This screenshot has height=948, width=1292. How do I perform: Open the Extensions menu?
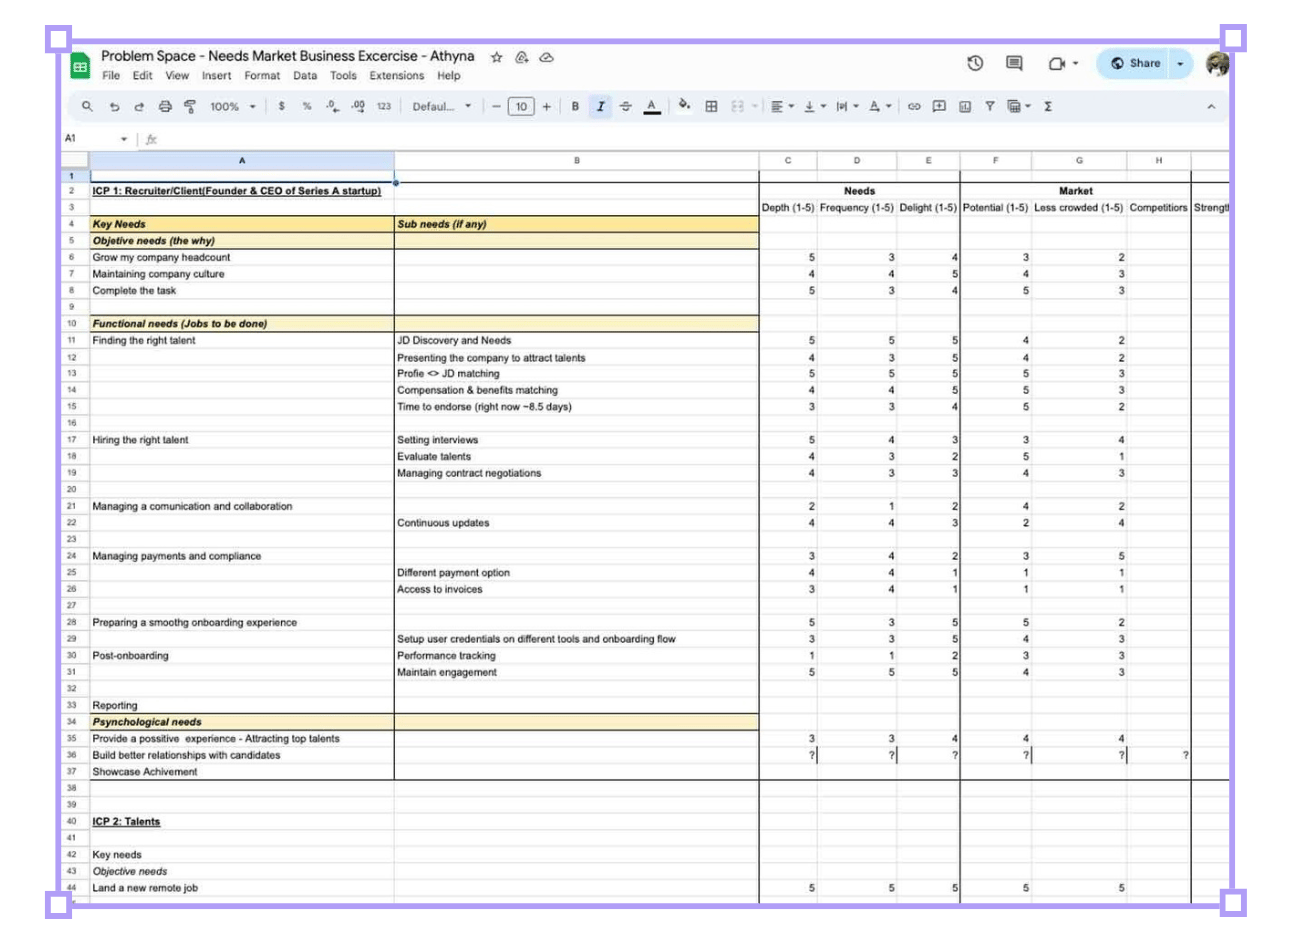397,76
